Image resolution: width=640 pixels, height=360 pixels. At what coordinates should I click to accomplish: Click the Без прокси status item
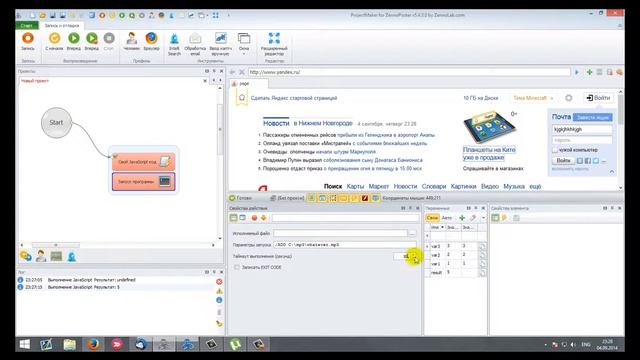pos(287,198)
